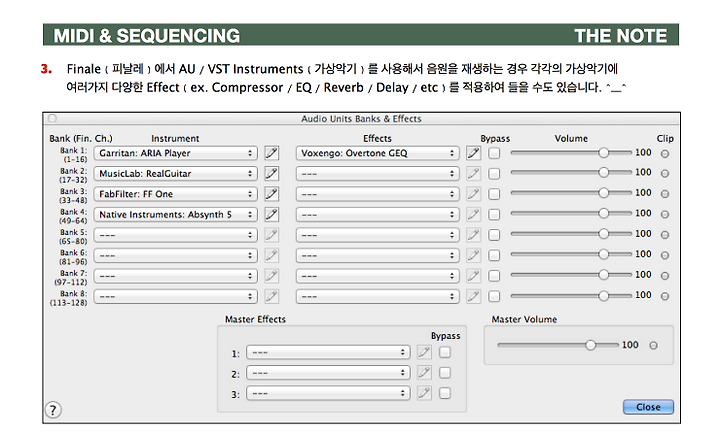This screenshot has height=434, width=720.
Task: Edit Bank 2 RealGuitar instrument (pencil icon)
Action: 271,174
